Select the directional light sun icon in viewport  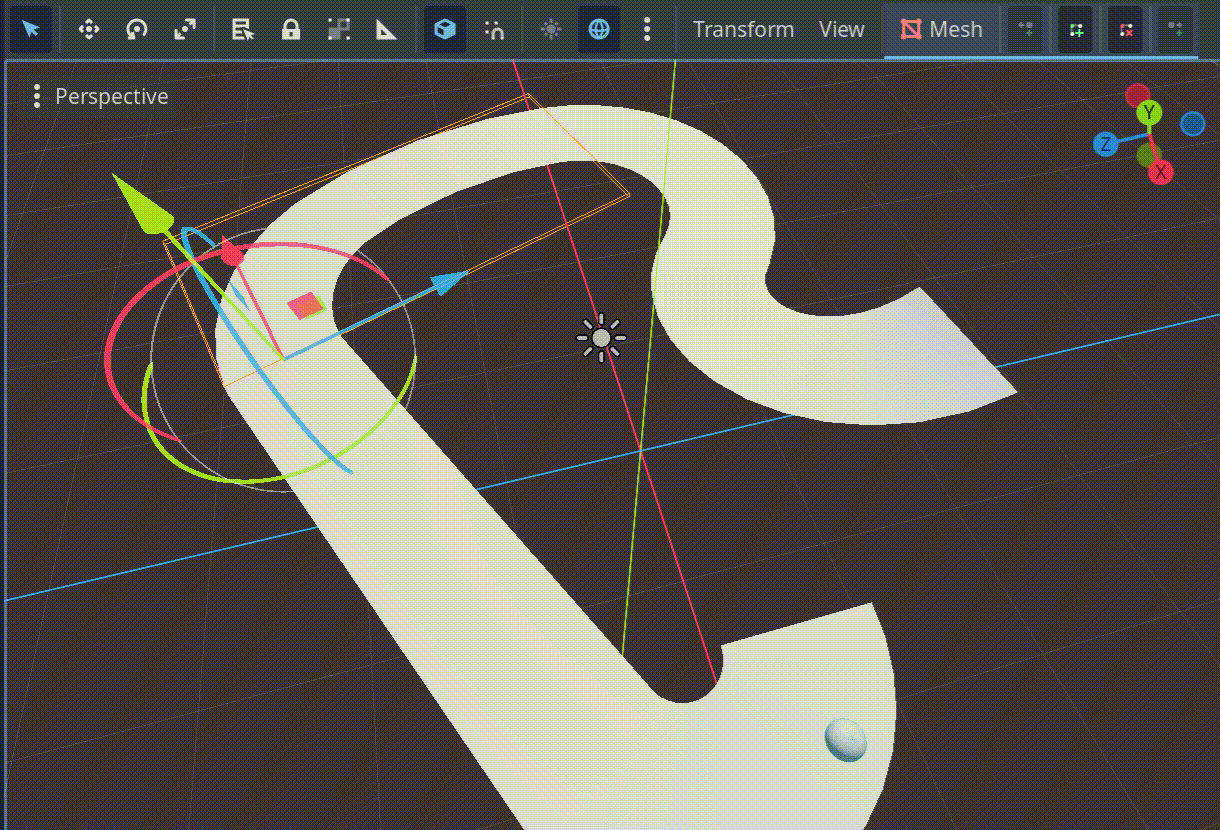(601, 339)
